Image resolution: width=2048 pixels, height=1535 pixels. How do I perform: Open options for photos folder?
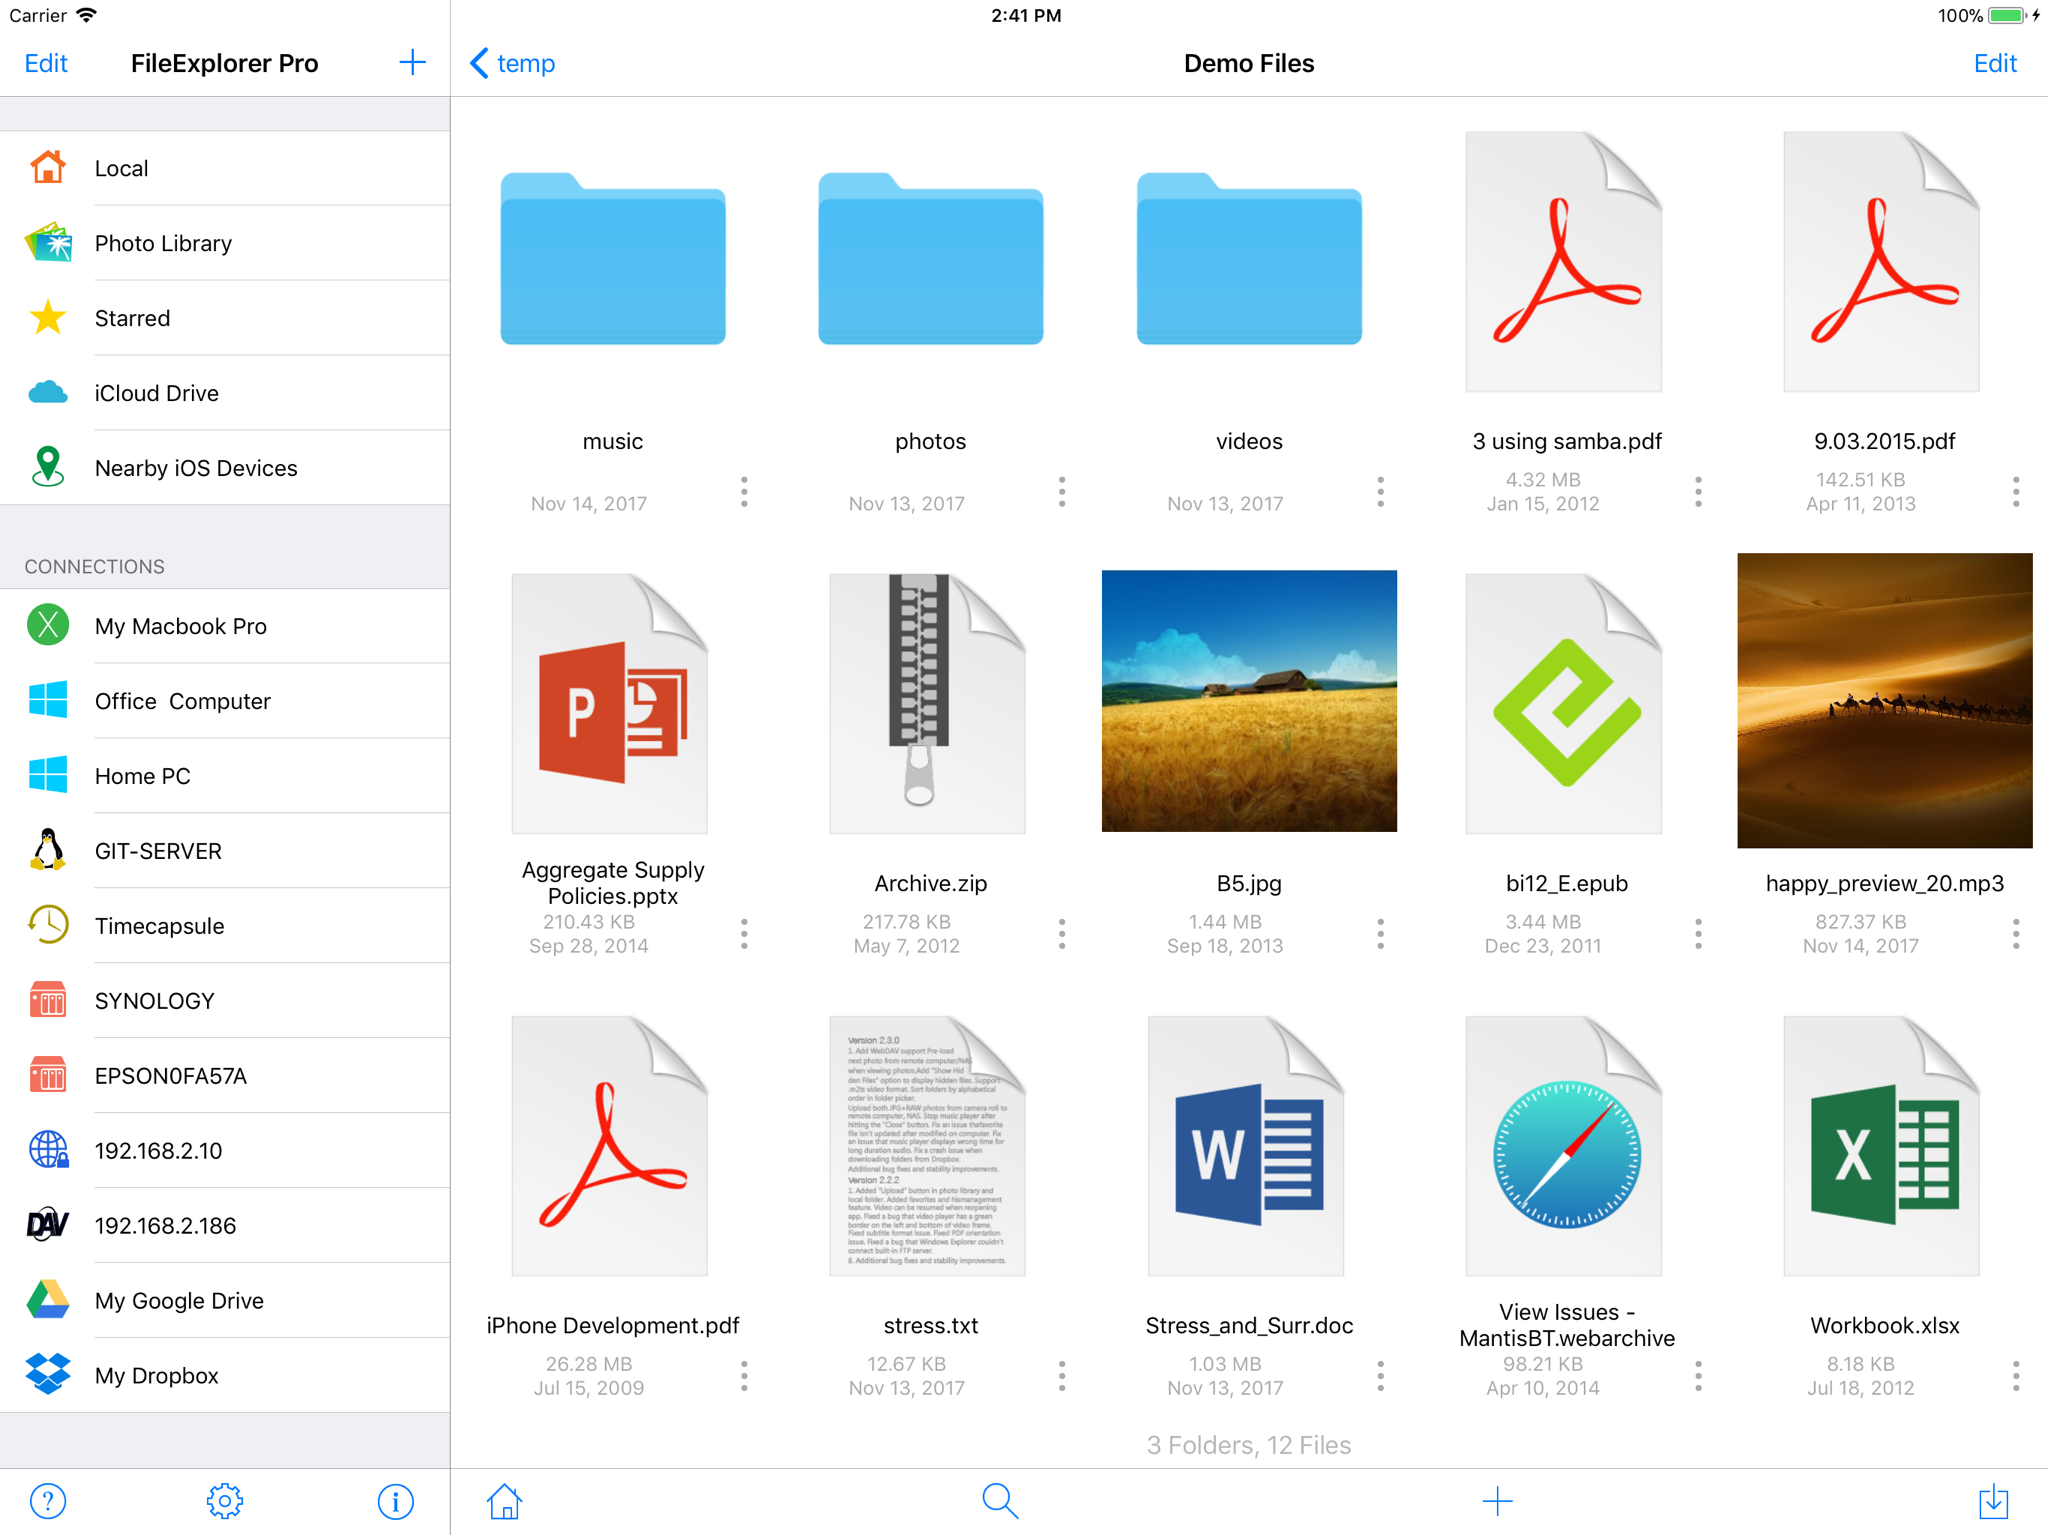pyautogui.click(x=1062, y=492)
